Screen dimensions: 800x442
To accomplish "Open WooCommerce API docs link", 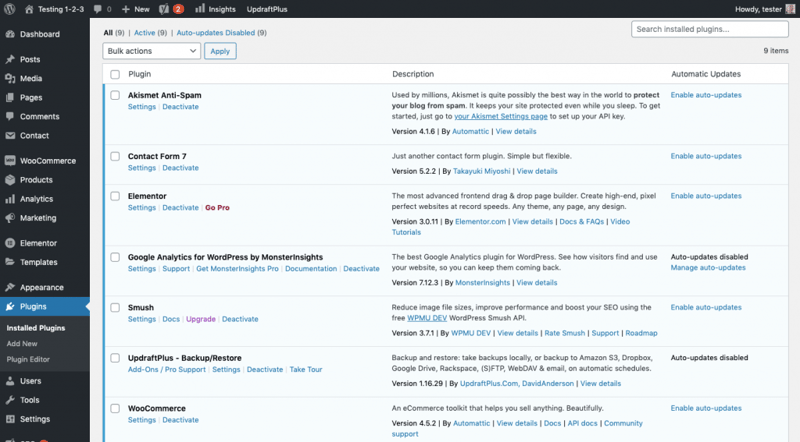I will [x=582, y=423].
